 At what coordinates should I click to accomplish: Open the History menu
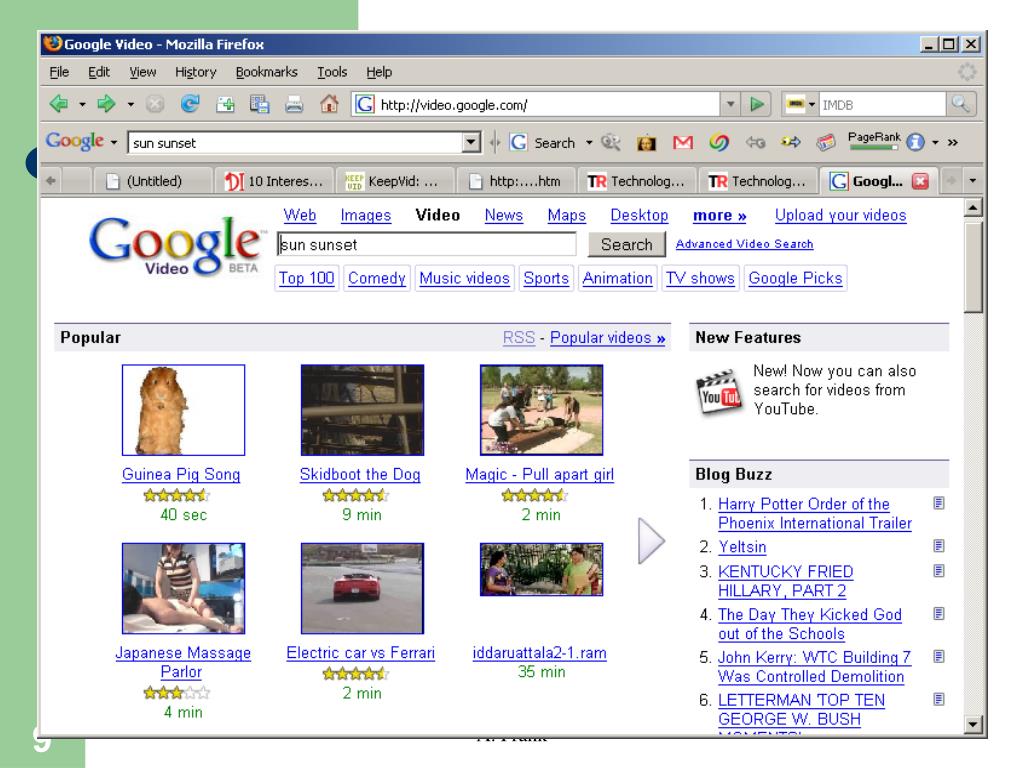[x=195, y=72]
